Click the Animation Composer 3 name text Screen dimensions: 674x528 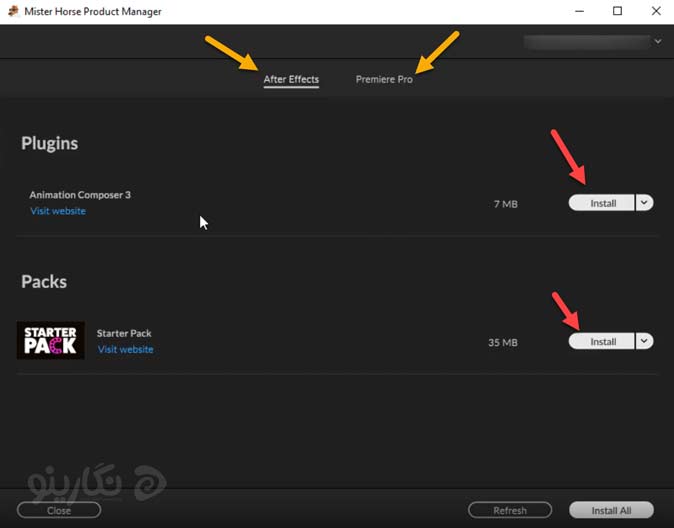[80, 195]
